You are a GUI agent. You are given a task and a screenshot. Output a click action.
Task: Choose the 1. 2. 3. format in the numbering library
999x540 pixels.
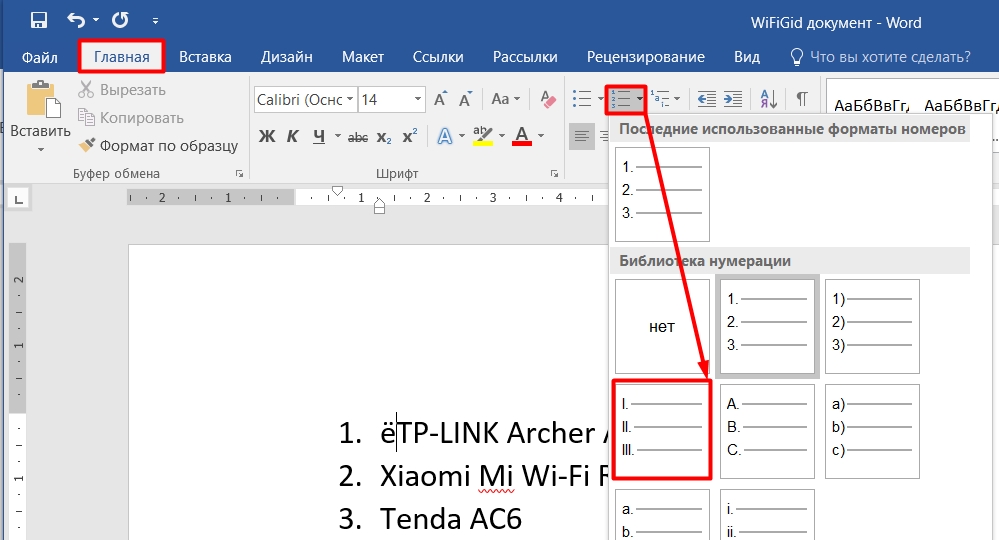point(767,327)
